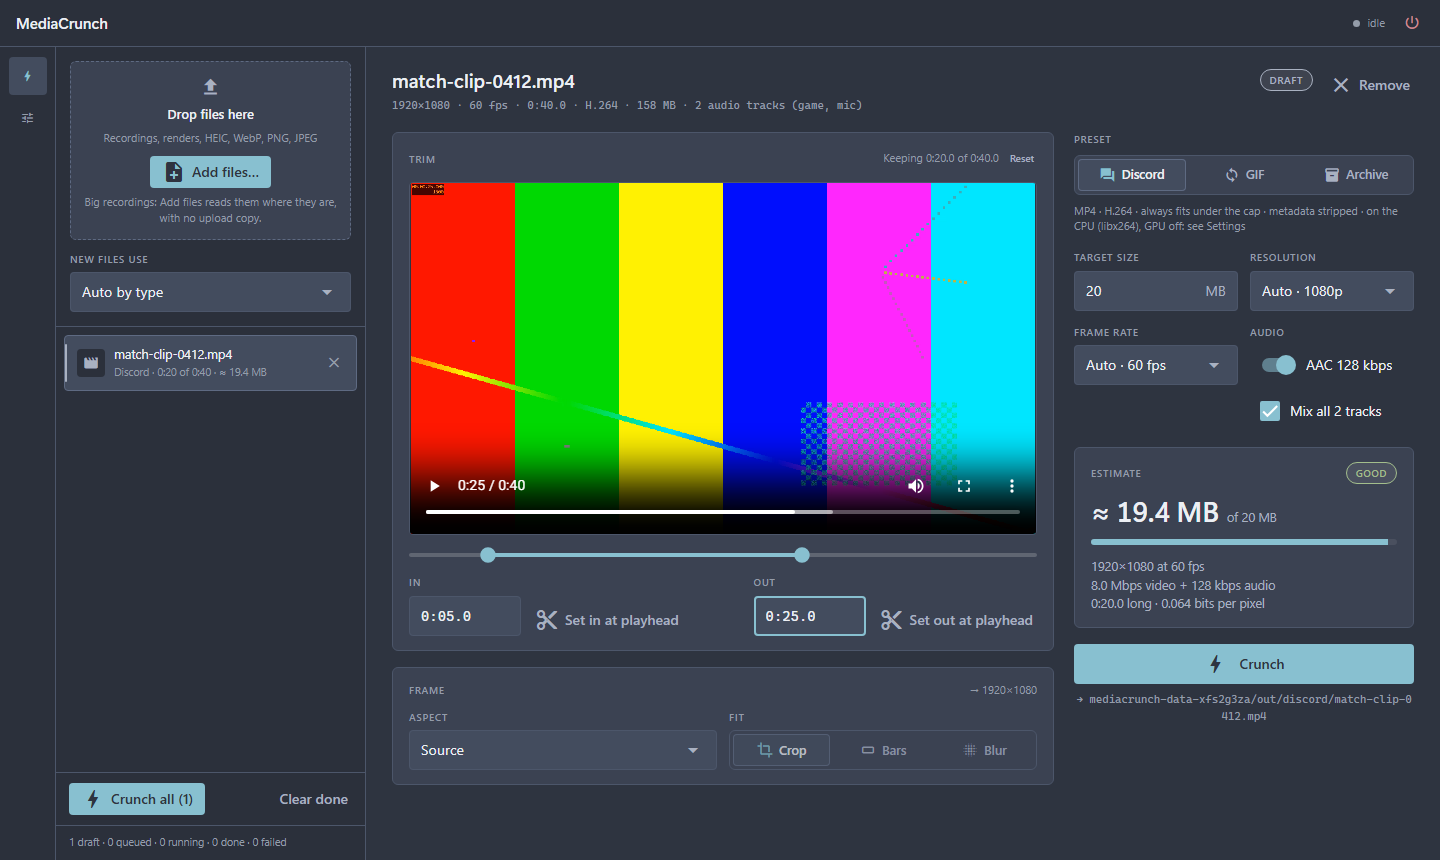
Task: Open the Frame Rate dropdown
Action: pyautogui.click(x=1156, y=365)
